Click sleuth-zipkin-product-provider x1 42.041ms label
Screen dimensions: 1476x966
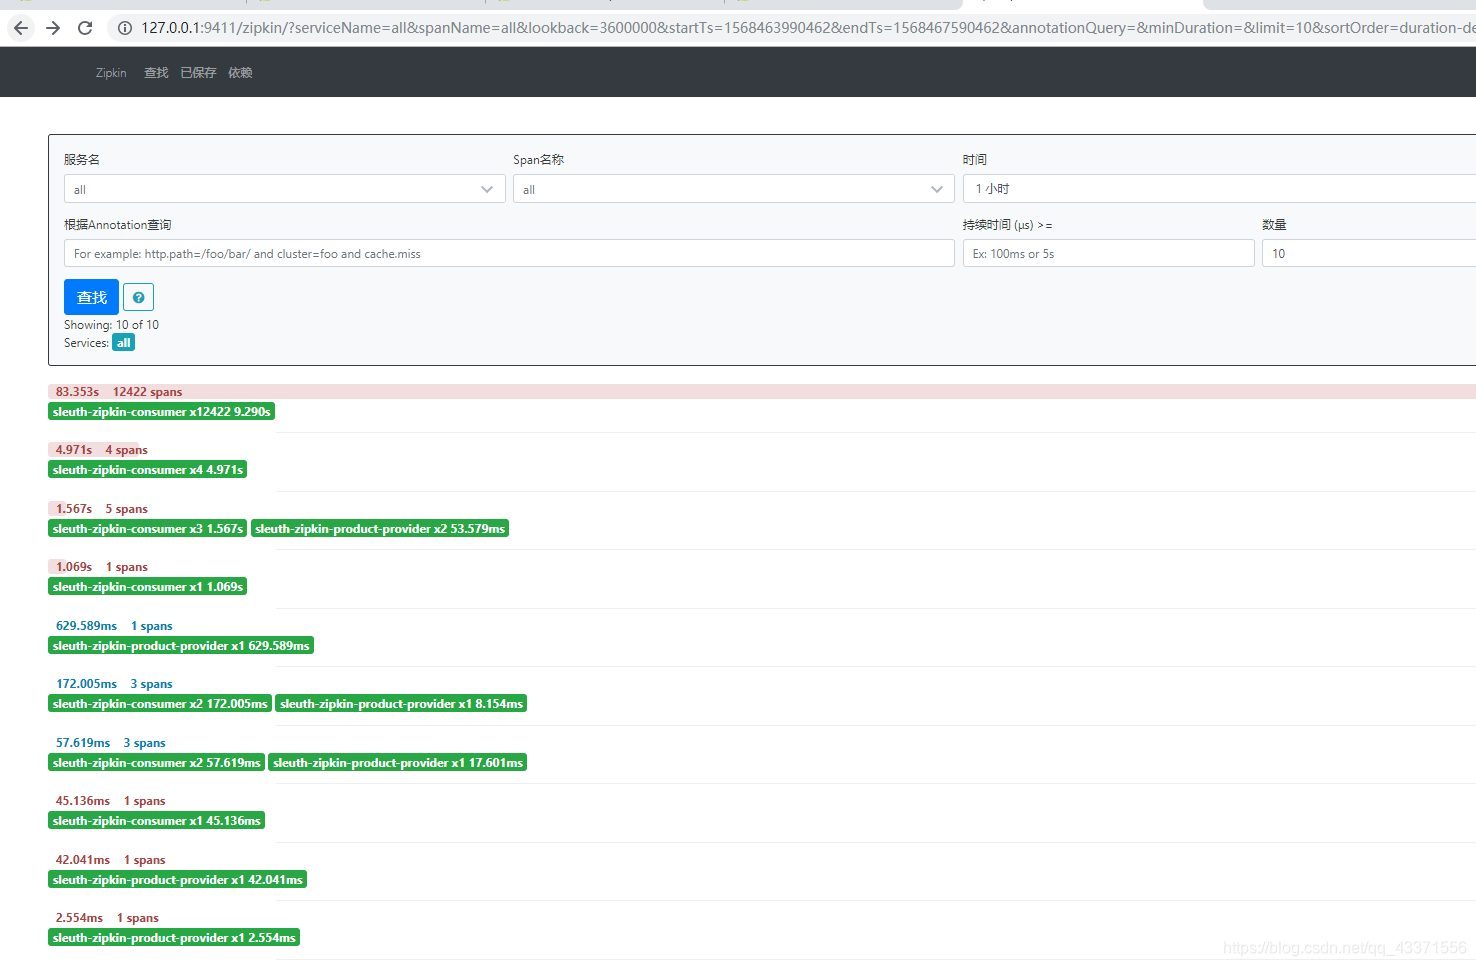pyautogui.click(x=177, y=880)
